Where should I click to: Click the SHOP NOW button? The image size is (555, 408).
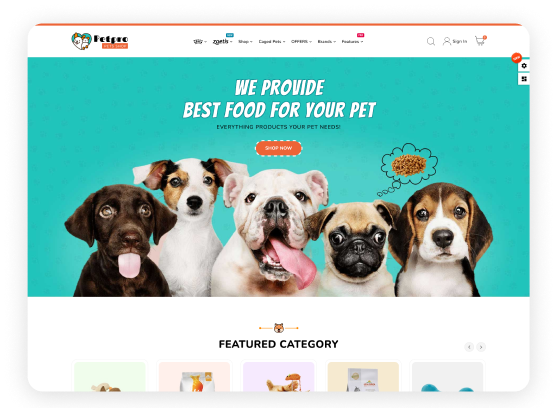click(x=279, y=148)
